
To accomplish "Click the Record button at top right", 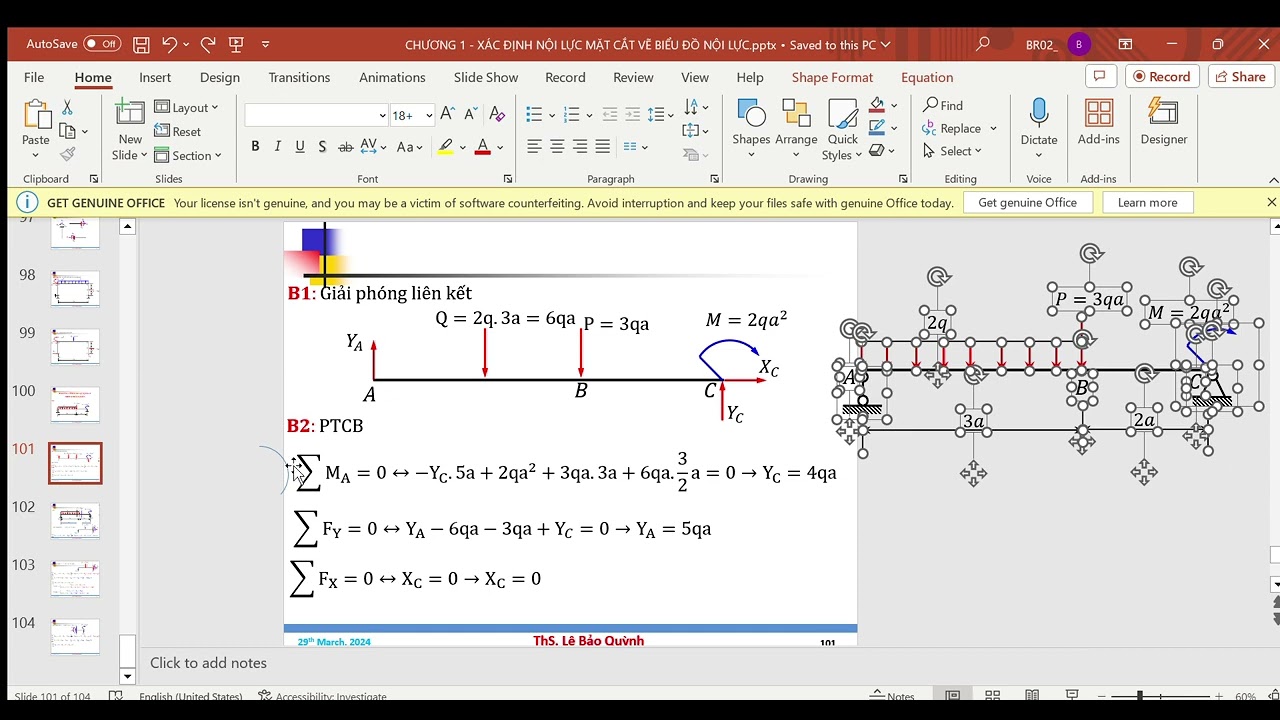I will point(1162,76).
